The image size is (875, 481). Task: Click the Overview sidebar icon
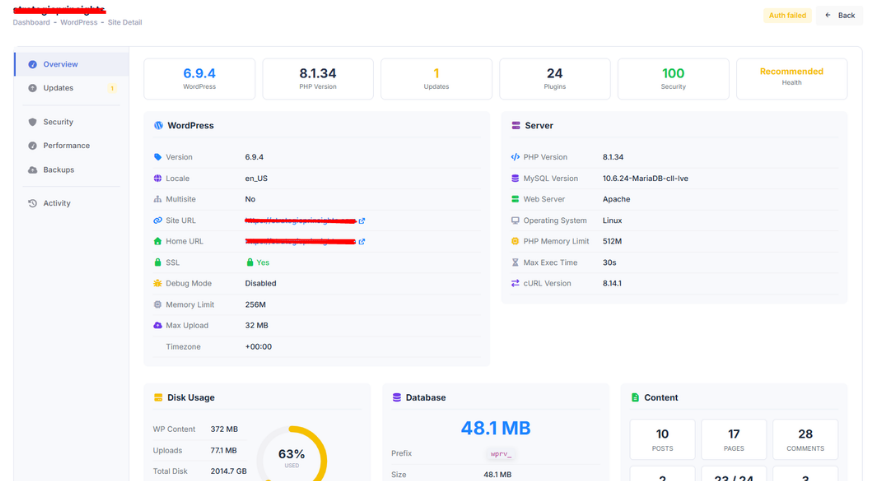tap(32, 64)
